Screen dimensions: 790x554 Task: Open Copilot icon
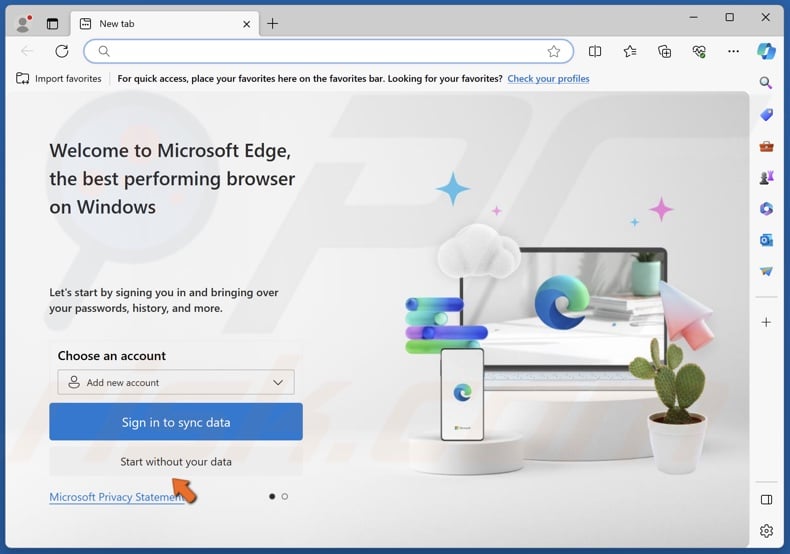tap(766, 51)
